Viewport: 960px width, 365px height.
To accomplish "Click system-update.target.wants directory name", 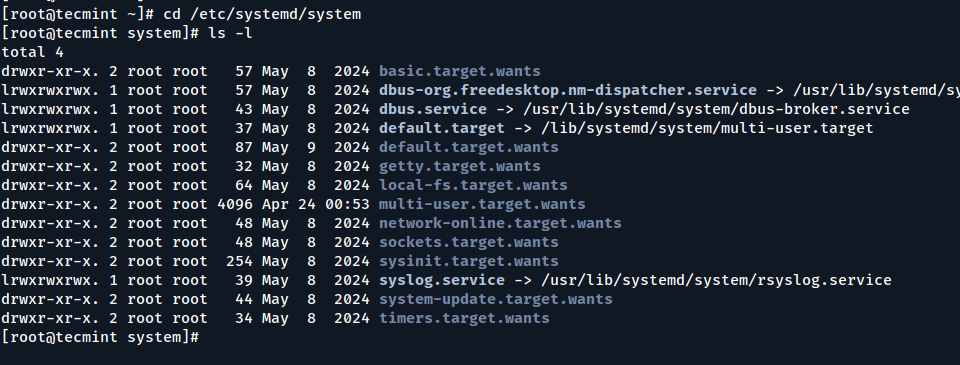I will [x=495, y=299].
